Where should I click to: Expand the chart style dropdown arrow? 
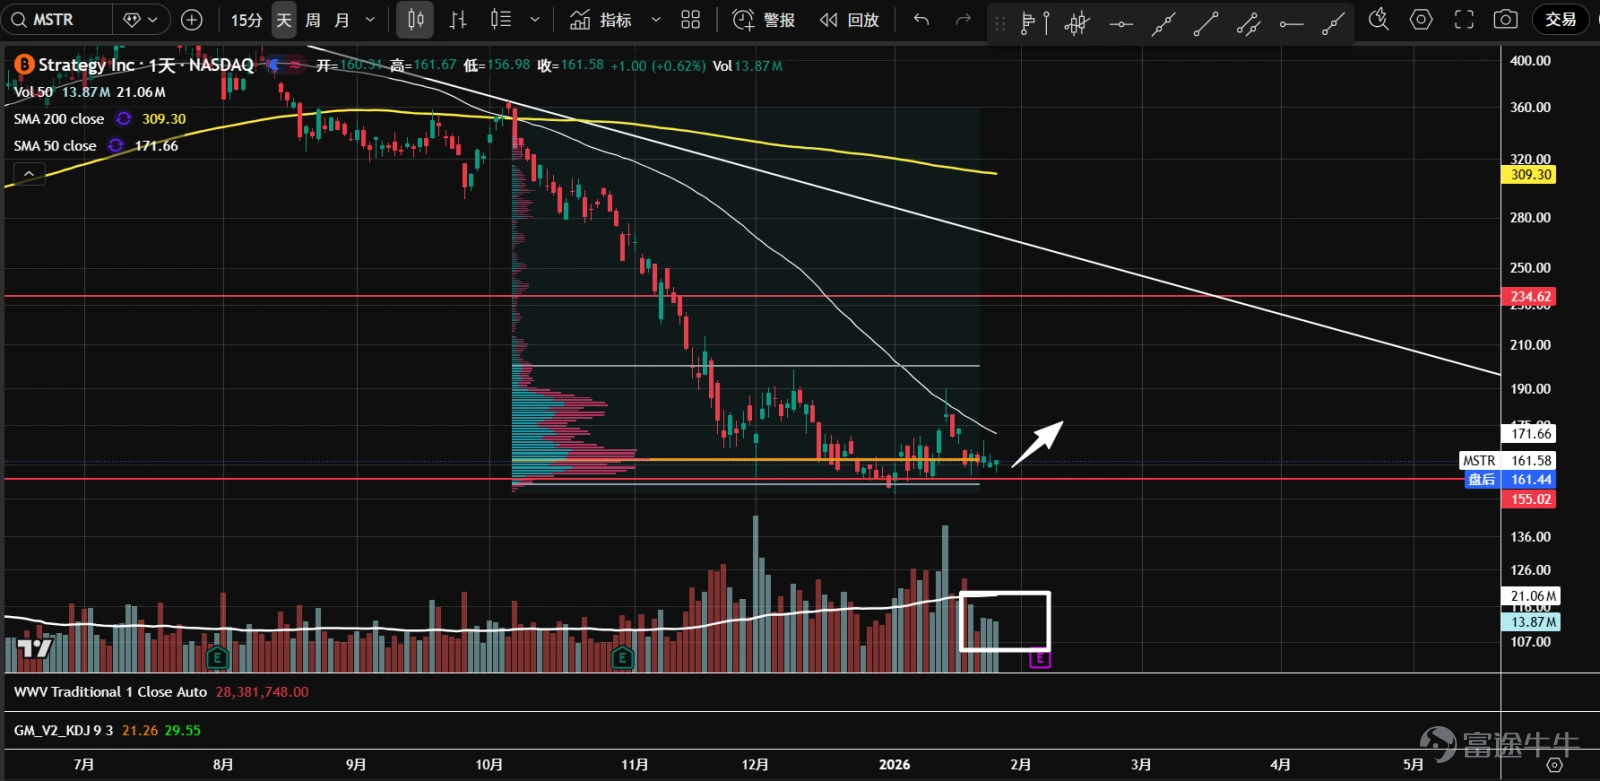(x=535, y=20)
